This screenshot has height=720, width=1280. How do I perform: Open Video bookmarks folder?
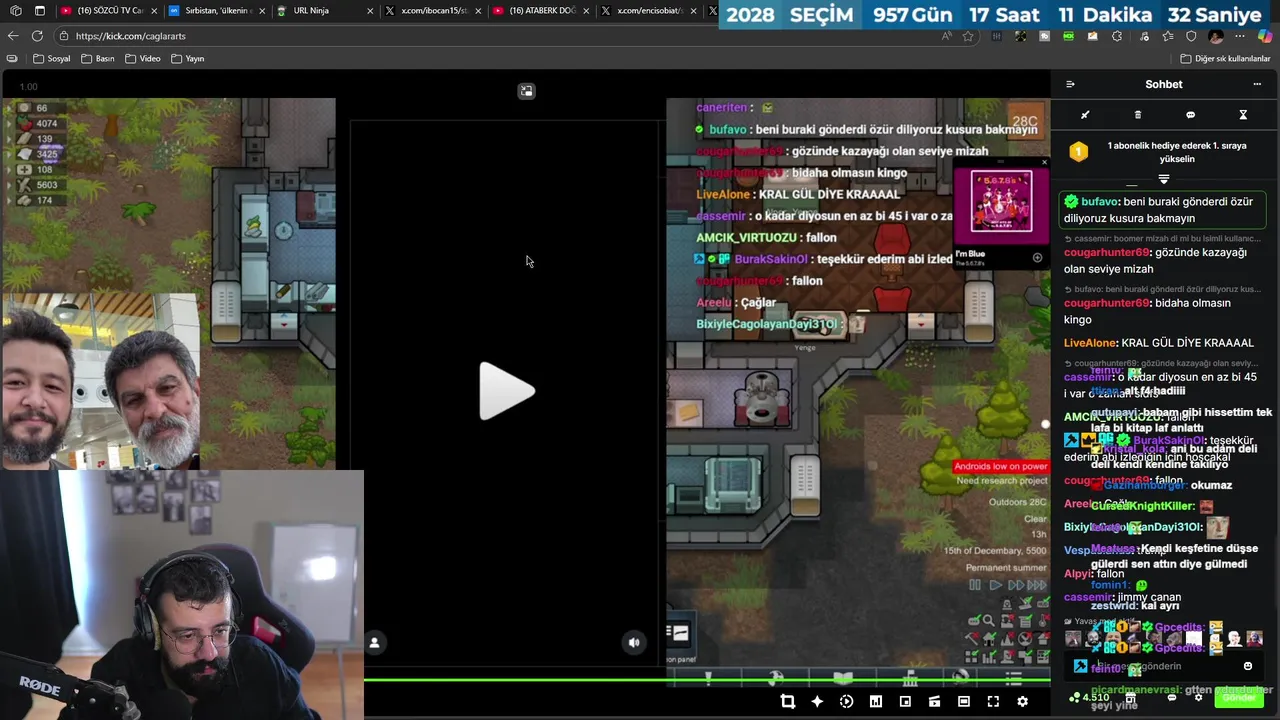[x=143, y=58]
